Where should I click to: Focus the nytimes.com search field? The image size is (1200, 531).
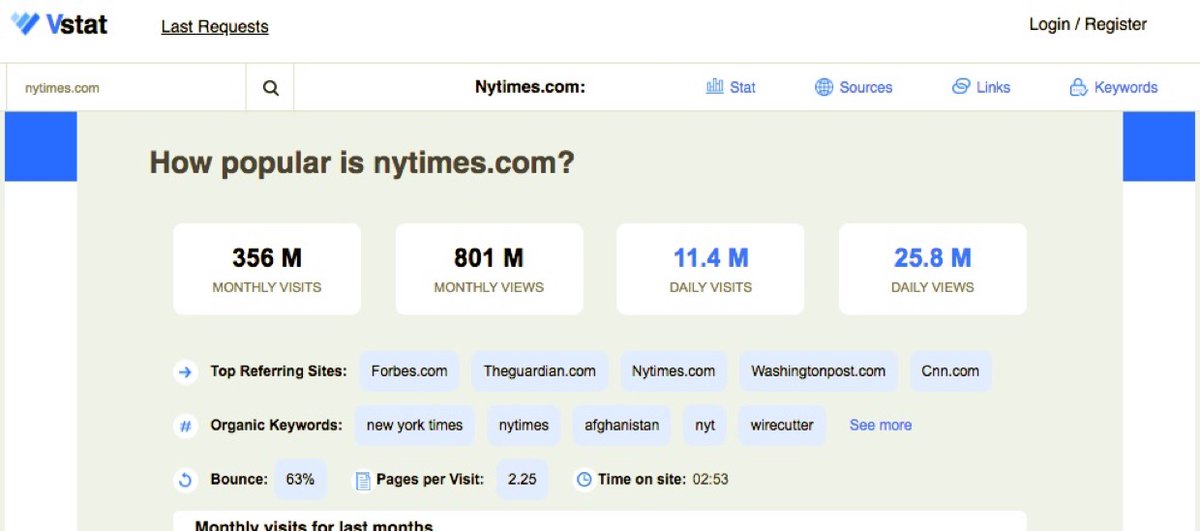click(126, 88)
